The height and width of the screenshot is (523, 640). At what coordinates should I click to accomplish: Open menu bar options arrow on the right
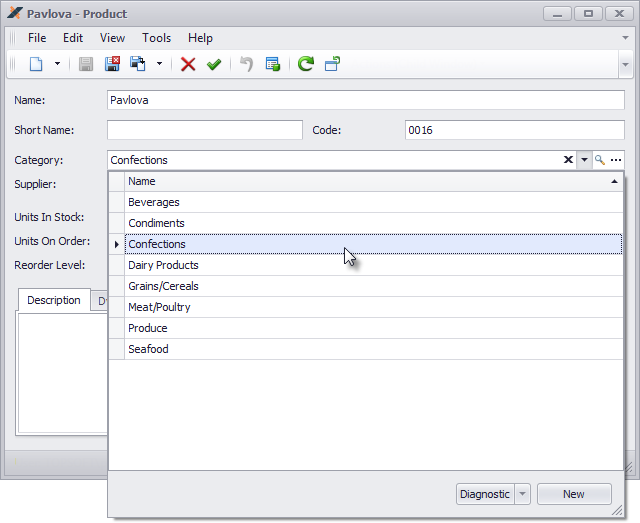click(625, 38)
